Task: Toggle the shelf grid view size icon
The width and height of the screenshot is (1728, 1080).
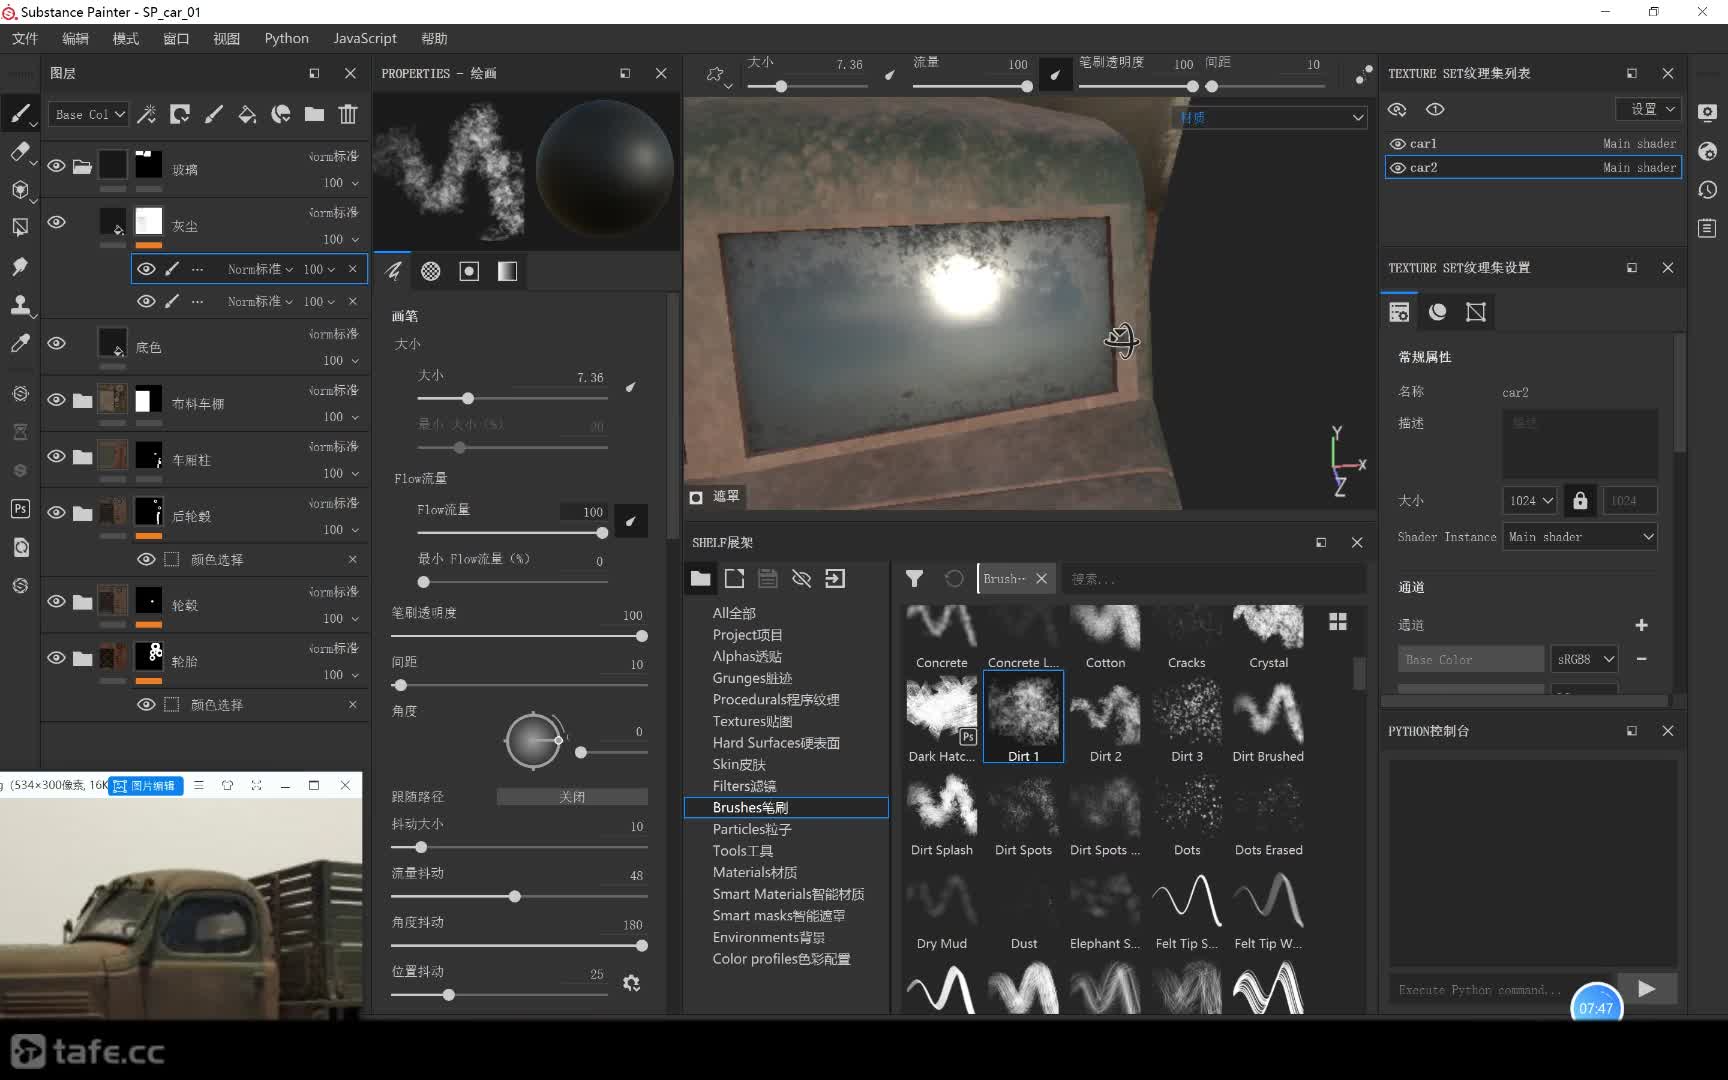Action: point(1337,621)
